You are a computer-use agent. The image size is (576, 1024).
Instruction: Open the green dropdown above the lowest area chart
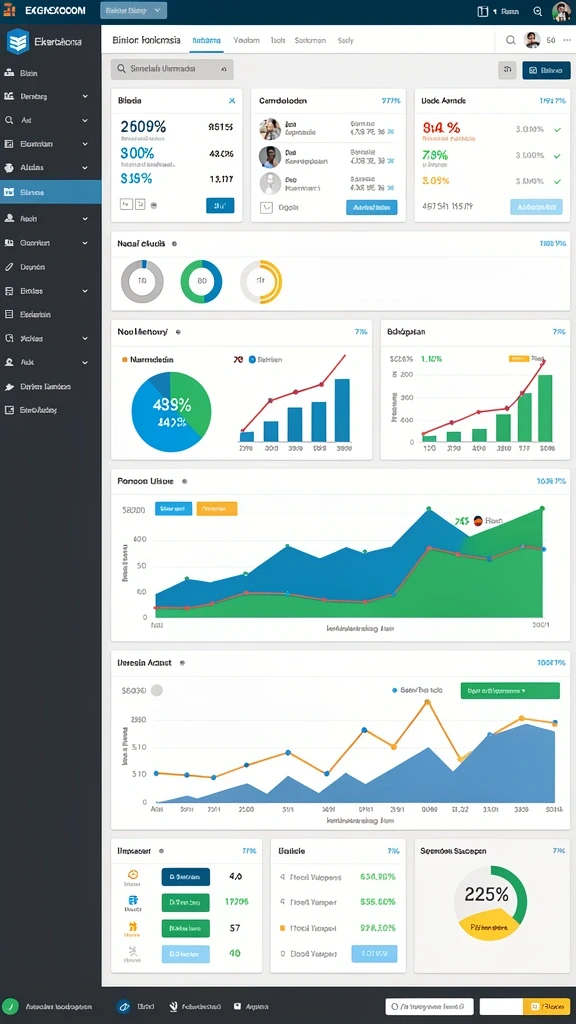click(510, 690)
